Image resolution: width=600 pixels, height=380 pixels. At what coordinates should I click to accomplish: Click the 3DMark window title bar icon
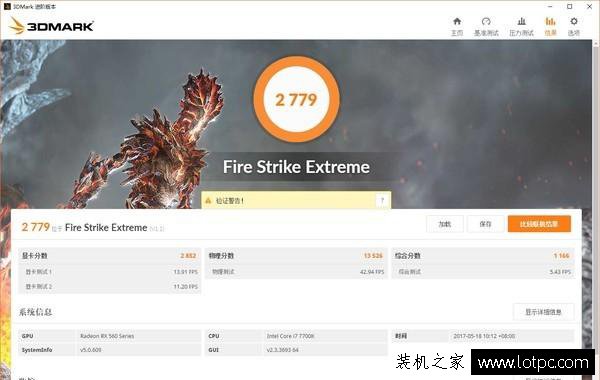coord(7,7)
